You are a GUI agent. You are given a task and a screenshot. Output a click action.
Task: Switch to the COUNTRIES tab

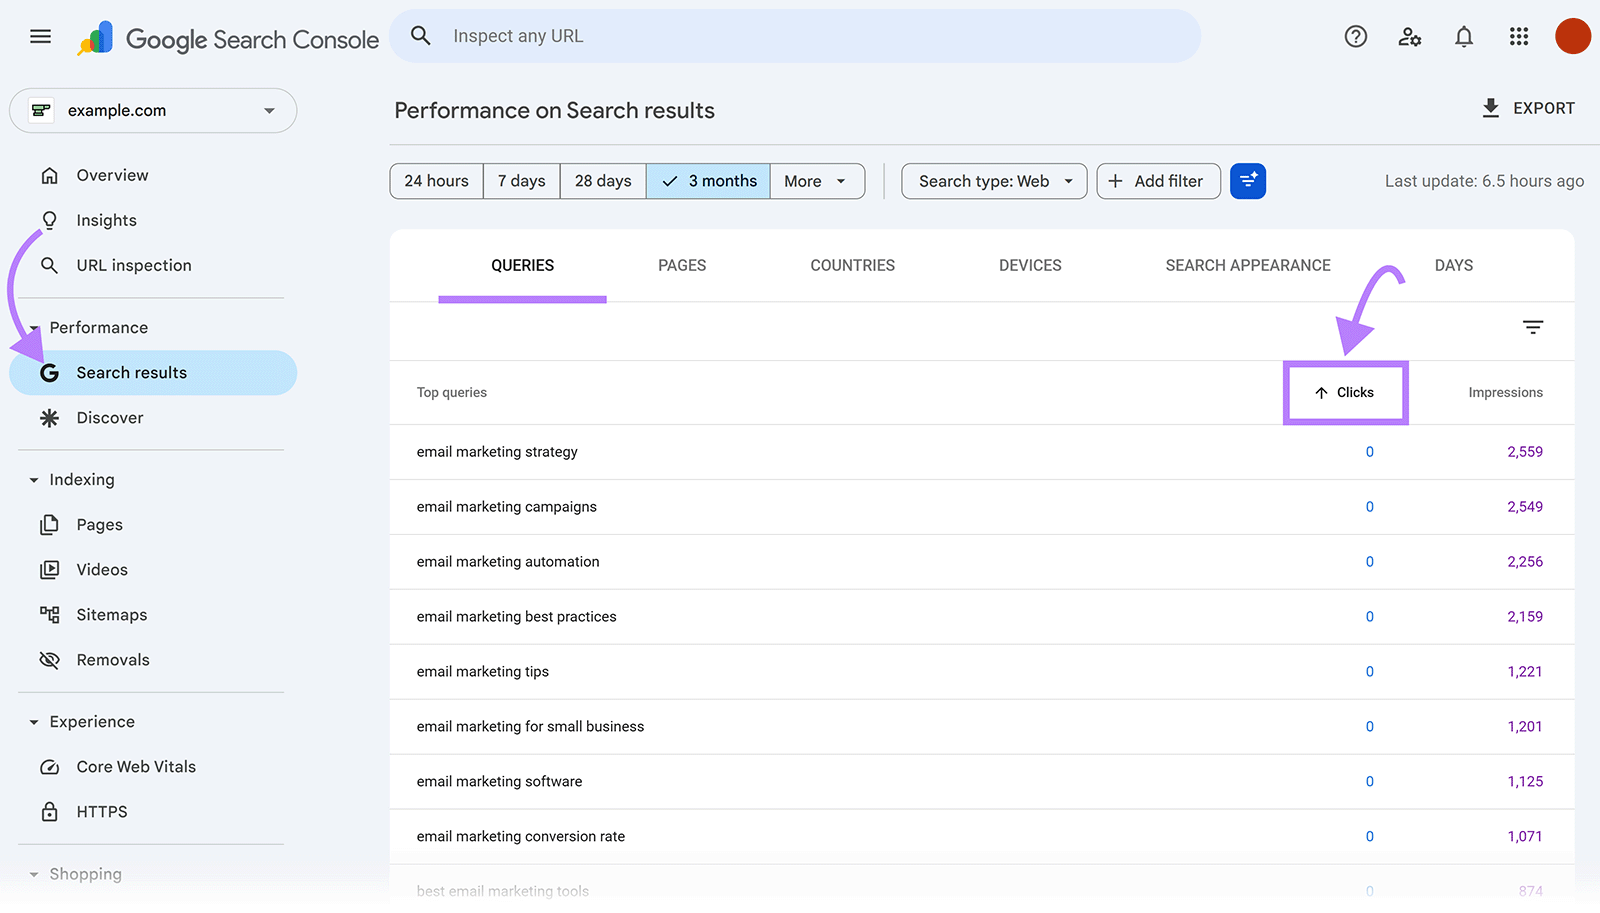coord(852,265)
